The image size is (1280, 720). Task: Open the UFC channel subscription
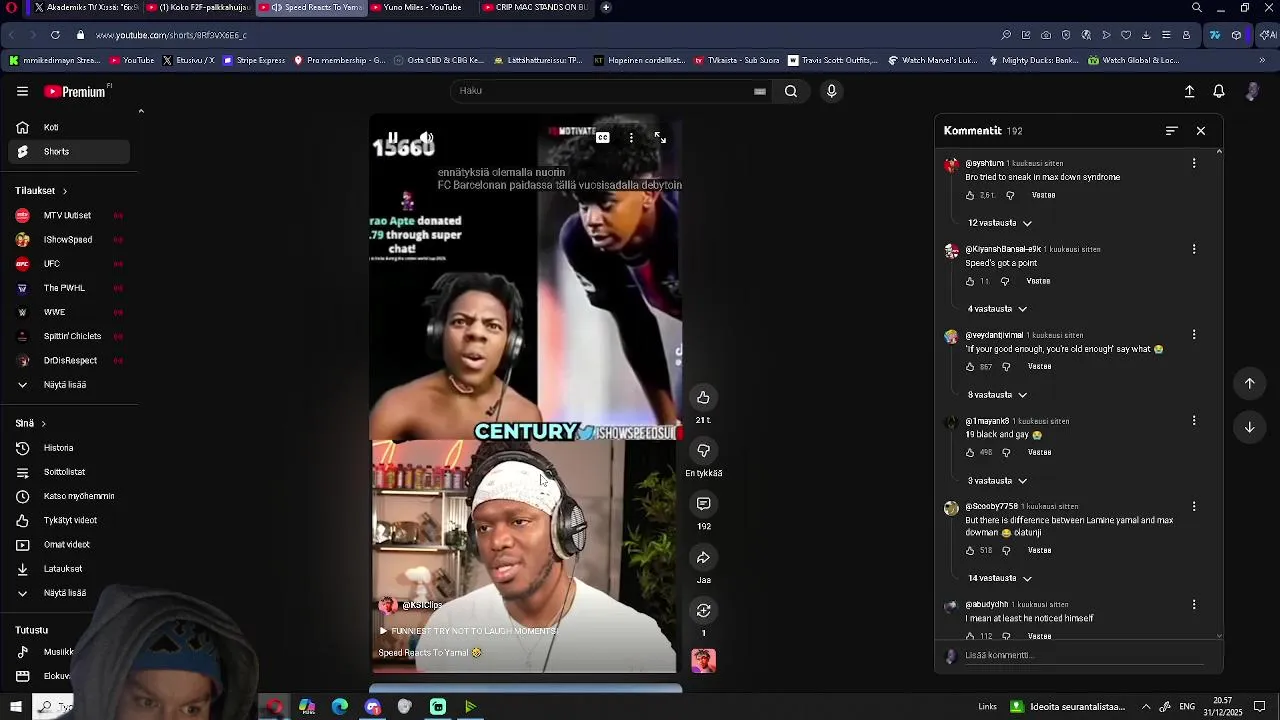point(70,264)
